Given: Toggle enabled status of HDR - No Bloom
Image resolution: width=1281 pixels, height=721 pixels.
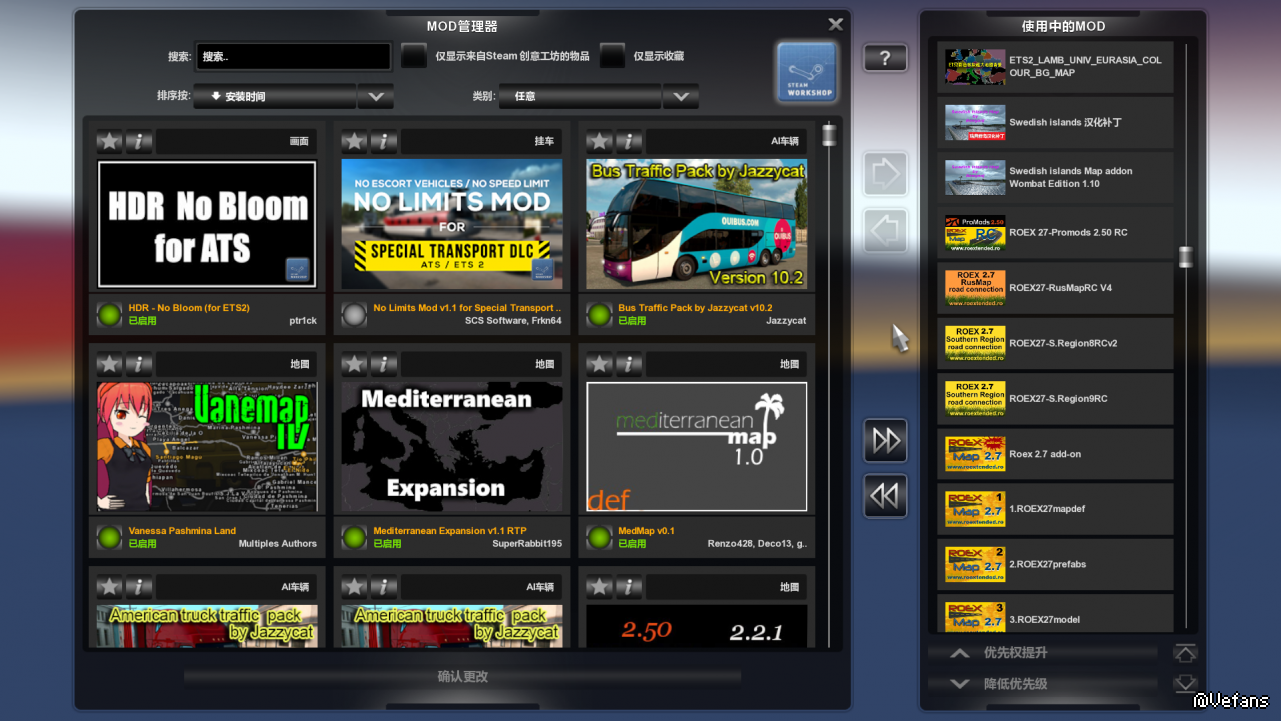Looking at the screenshot, I should coord(109,315).
